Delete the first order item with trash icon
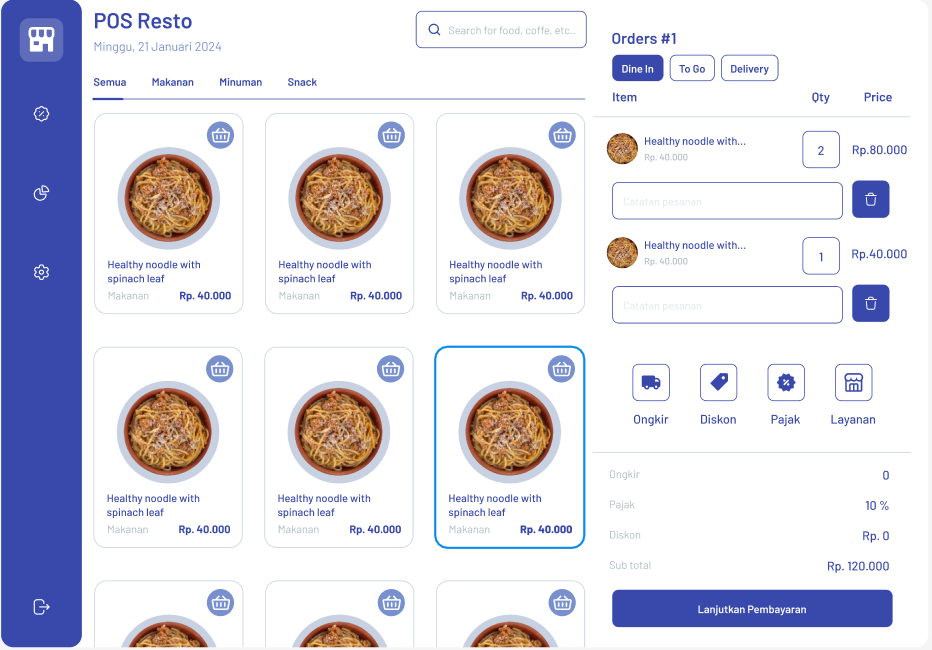 tap(870, 200)
